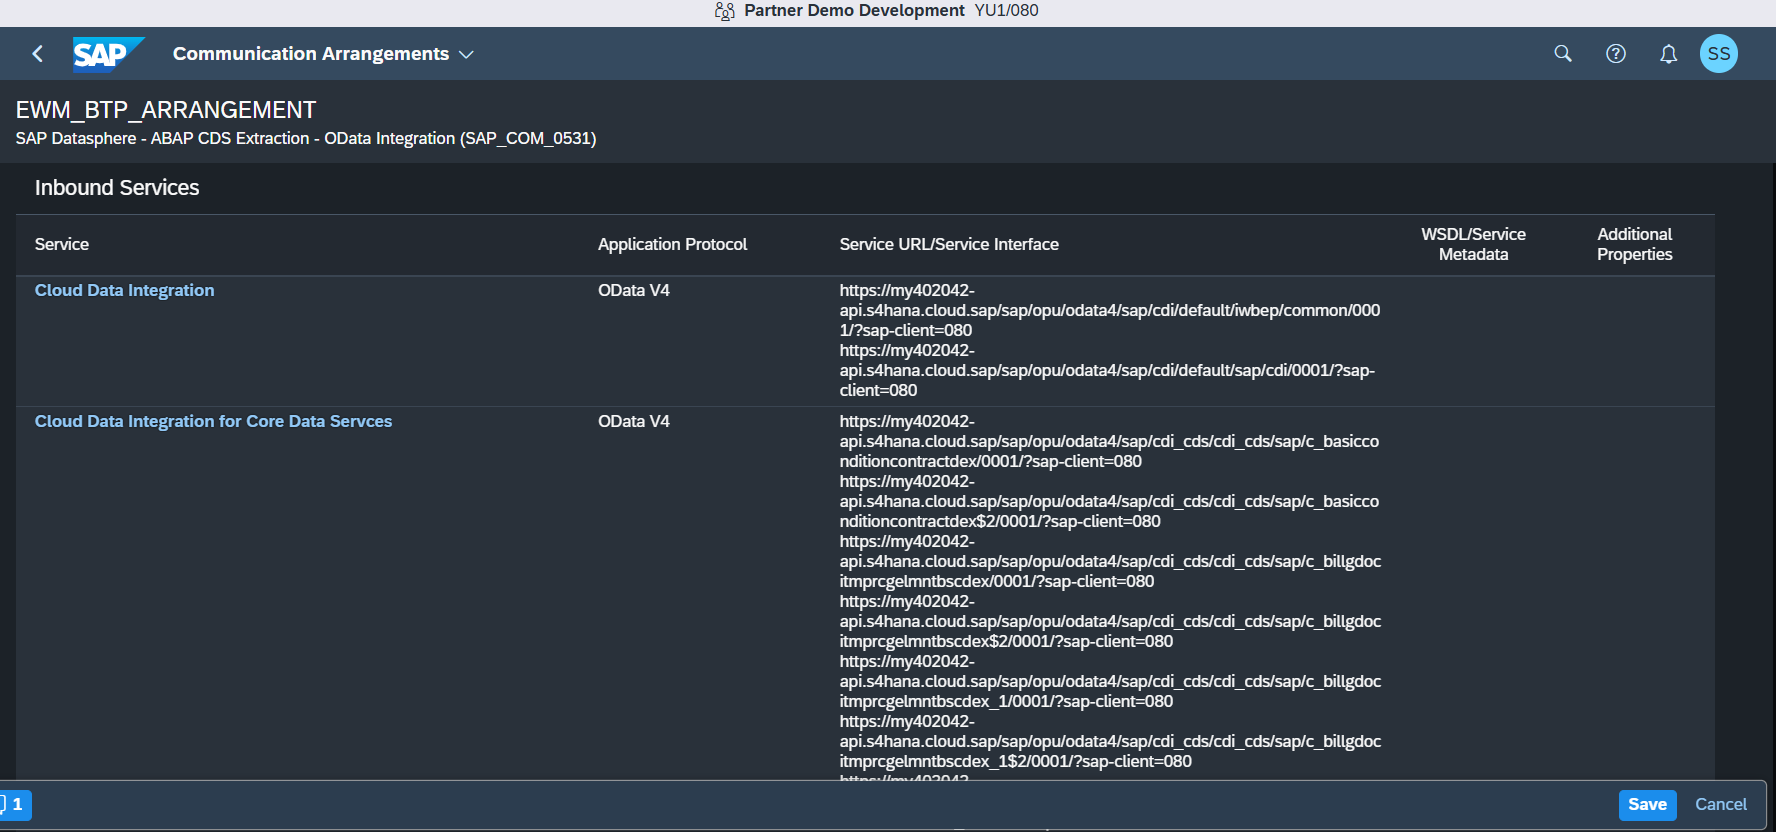Click the c_billgdocitmprcgelmntbscdex_1$2/0001 URL
The width and height of the screenshot is (1776, 832).
click(x=1110, y=741)
